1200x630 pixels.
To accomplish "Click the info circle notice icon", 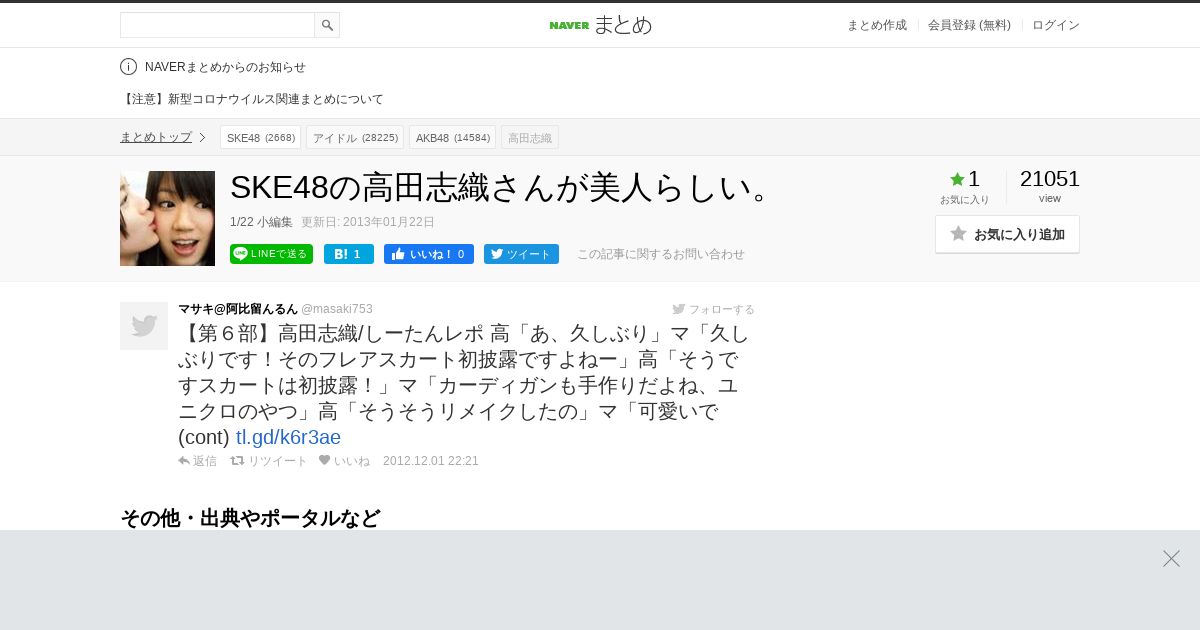I will coord(128,67).
